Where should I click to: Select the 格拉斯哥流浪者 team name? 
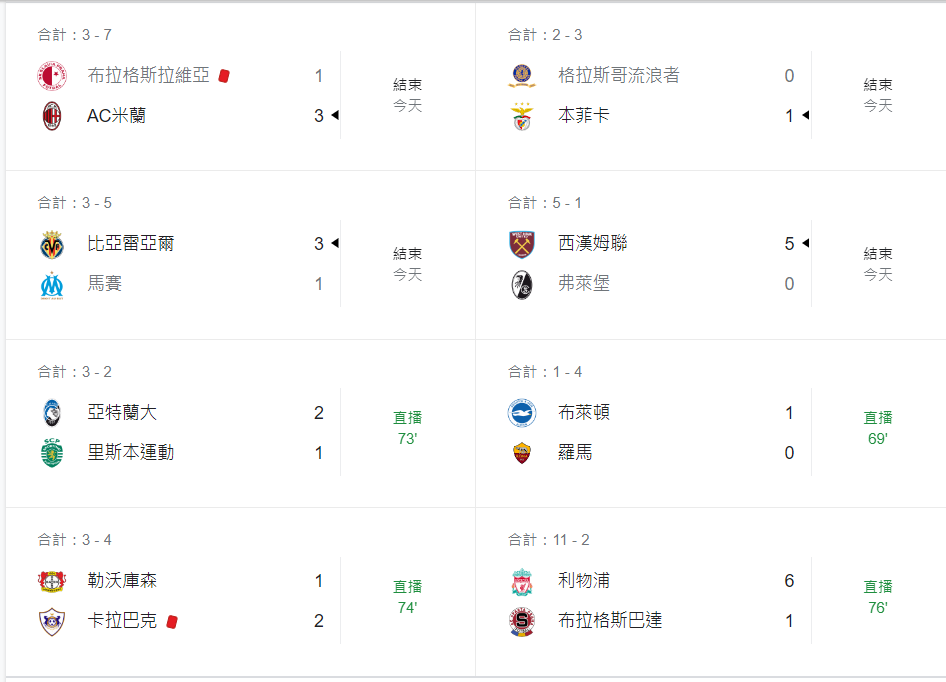[619, 75]
